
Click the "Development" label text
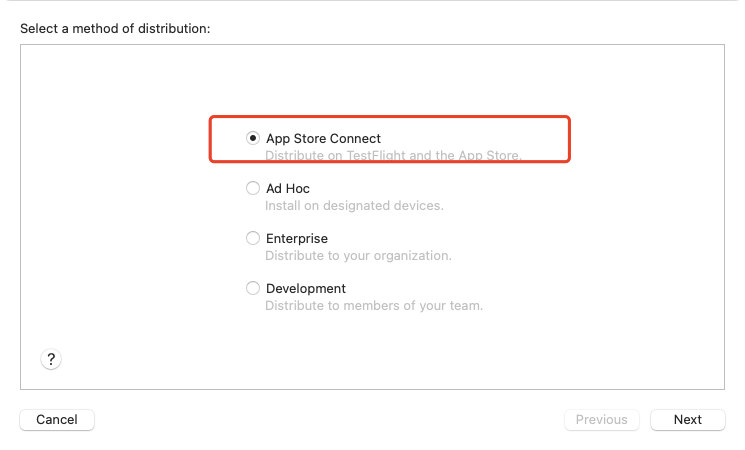(306, 288)
